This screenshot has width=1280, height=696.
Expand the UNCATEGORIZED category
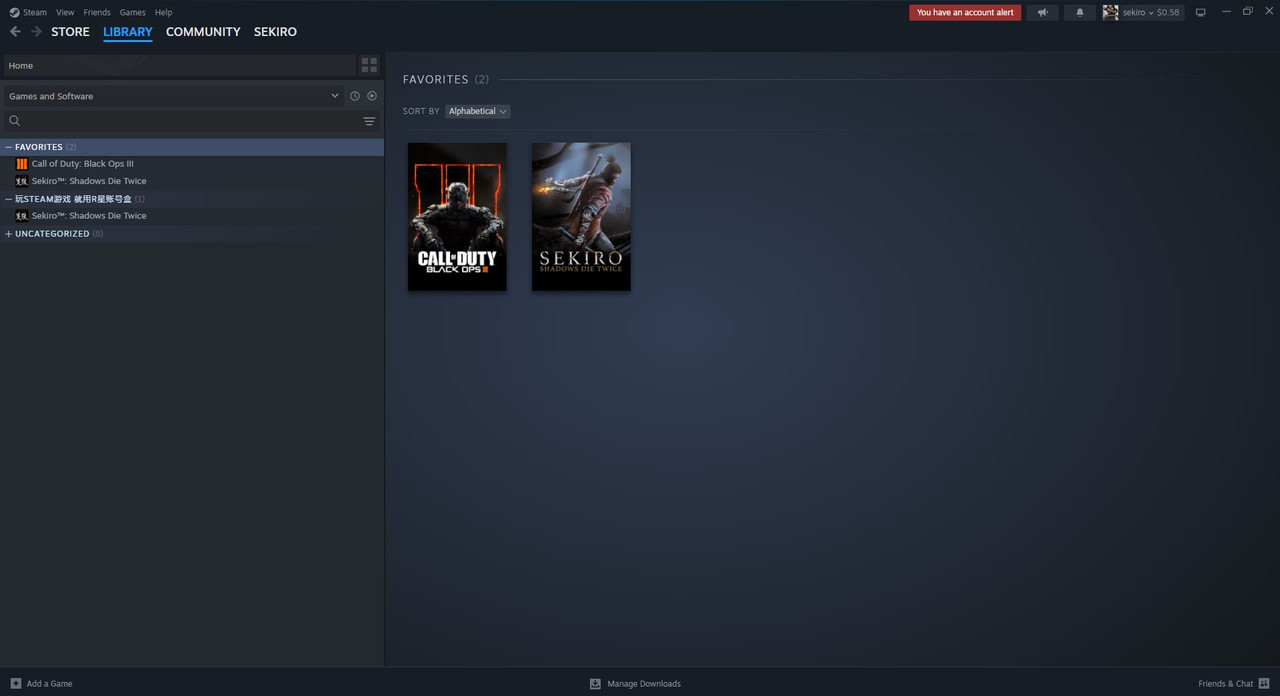point(9,234)
